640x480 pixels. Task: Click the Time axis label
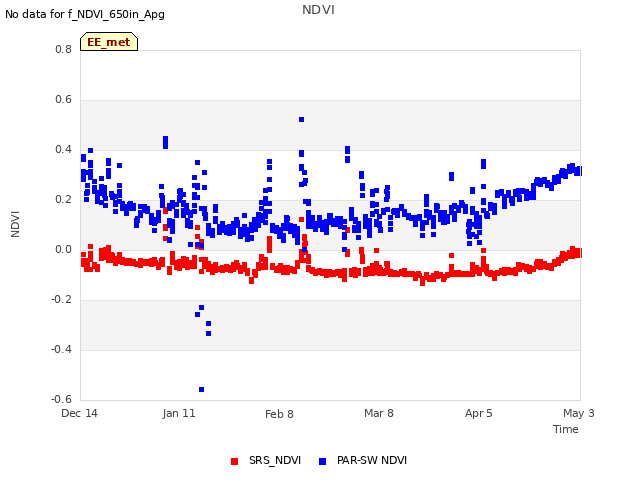click(x=565, y=429)
